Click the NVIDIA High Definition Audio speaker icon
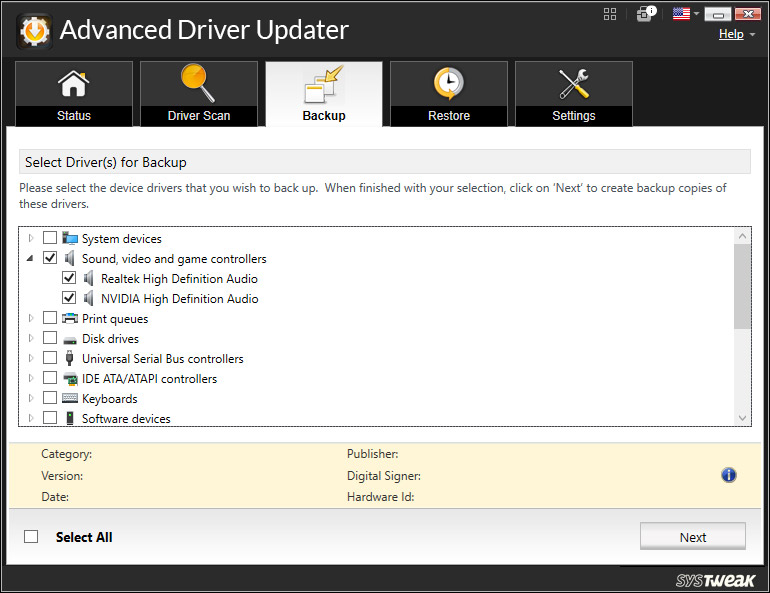Image resolution: width=770 pixels, height=593 pixels. (x=88, y=298)
